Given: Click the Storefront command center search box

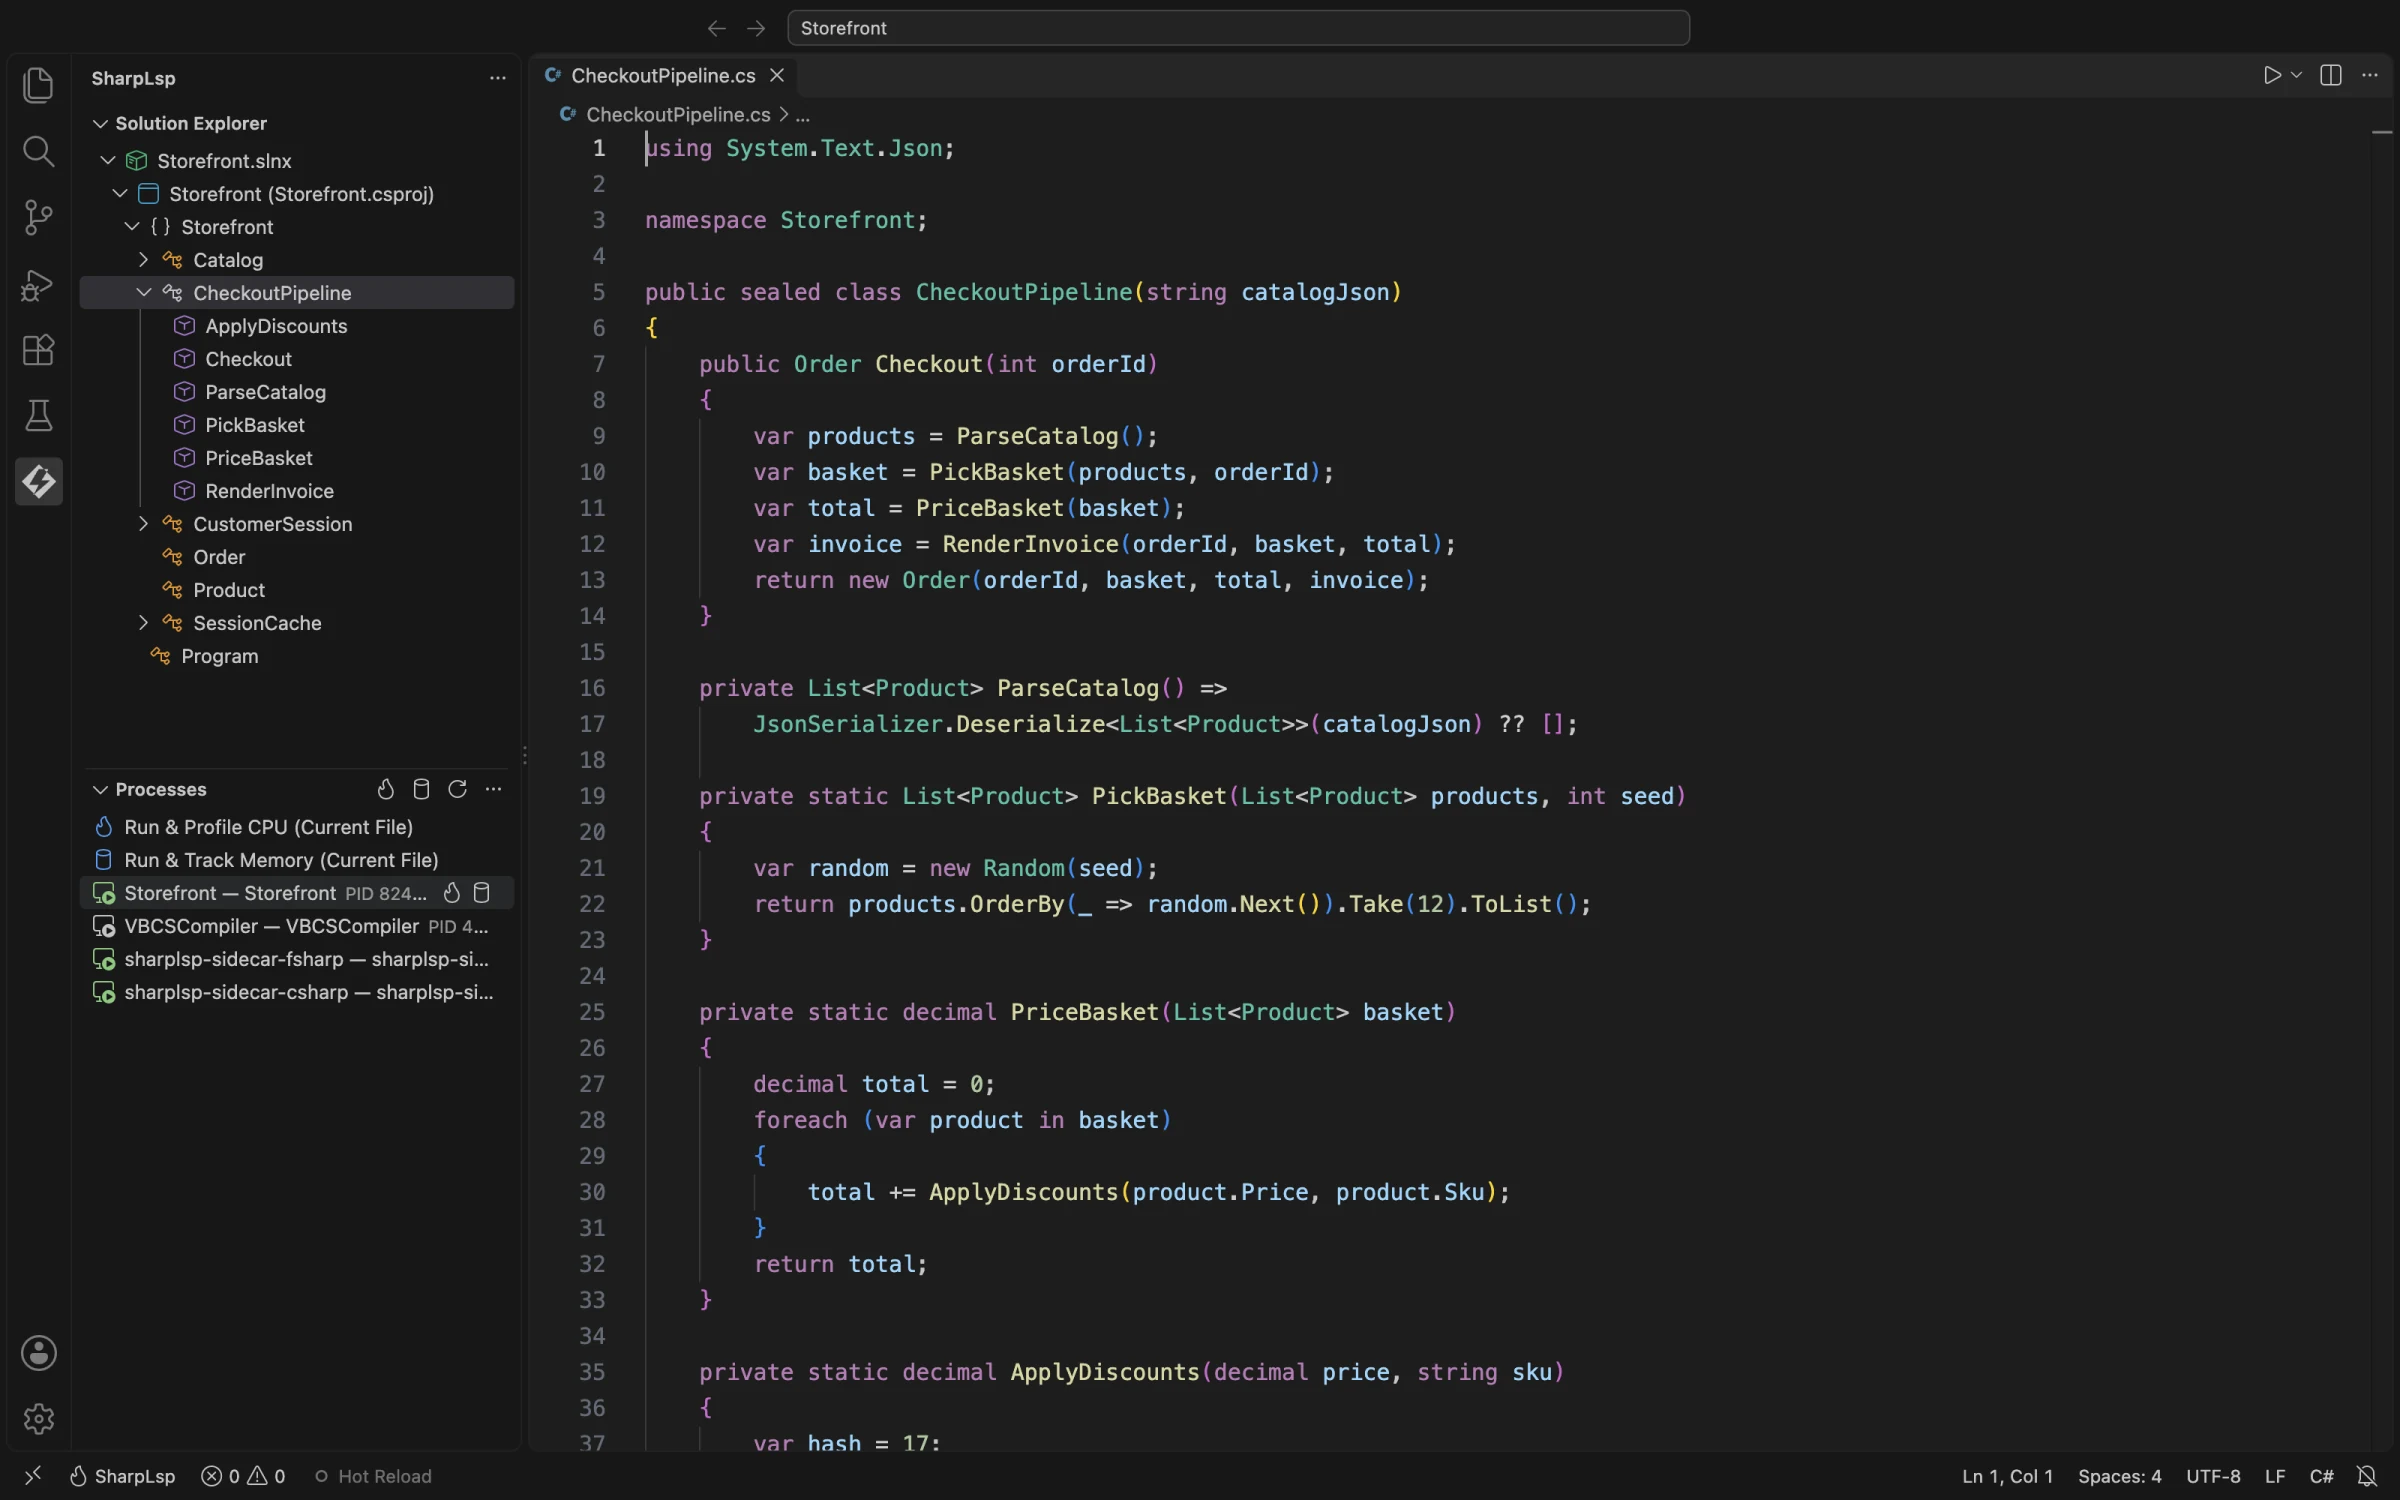Looking at the screenshot, I should click(1238, 28).
